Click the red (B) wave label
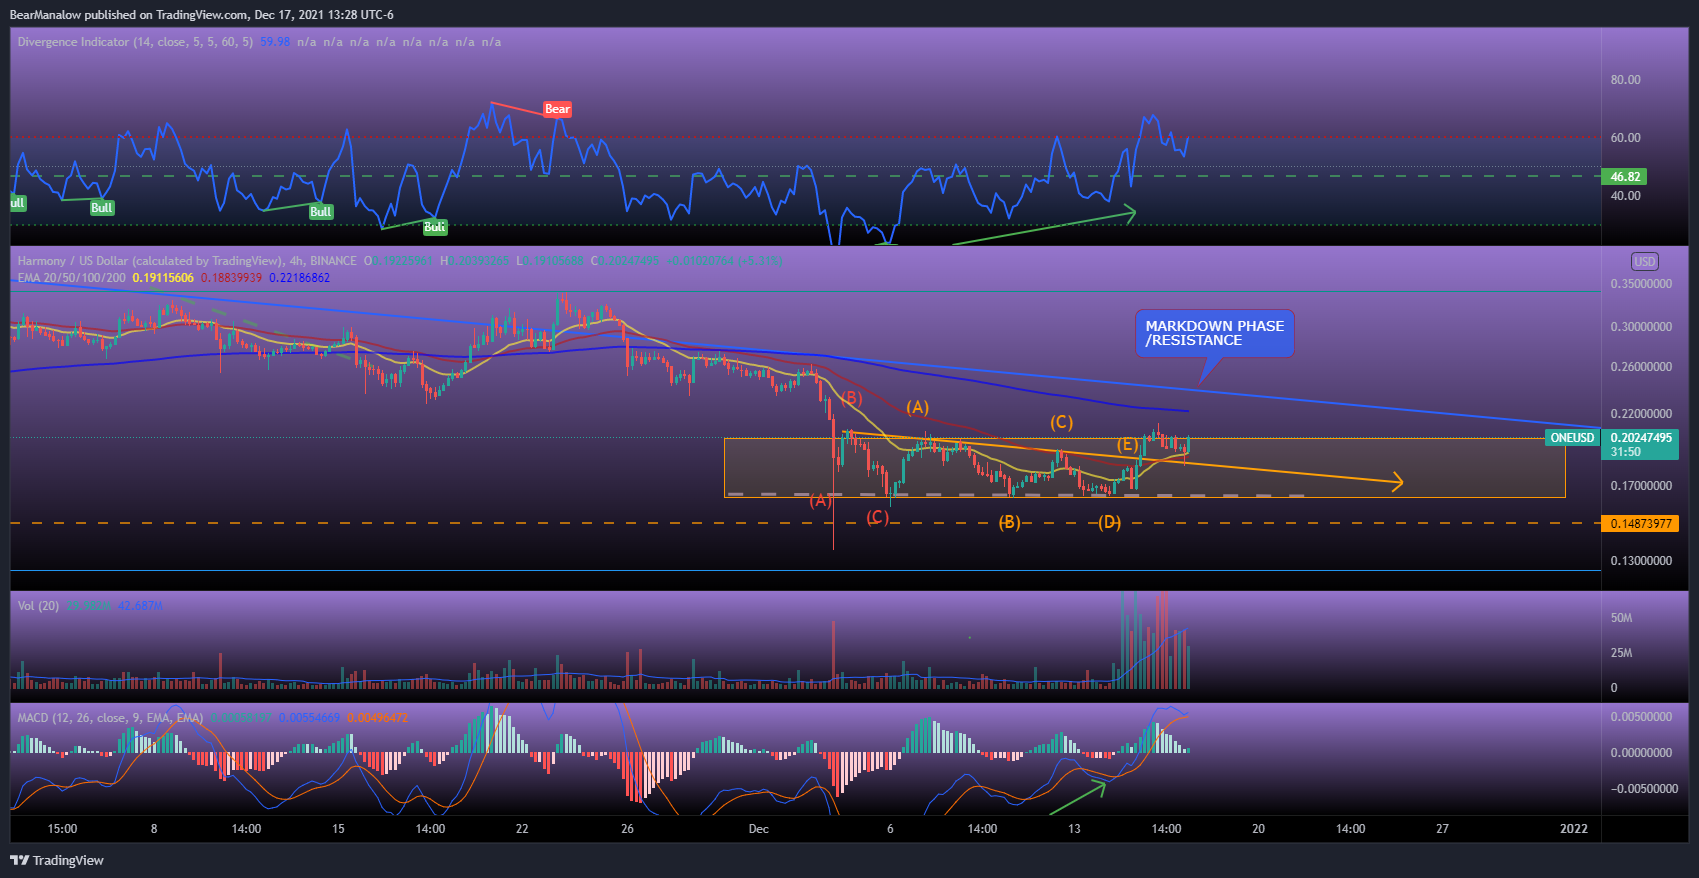Image resolution: width=1699 pixels, height=878 pixels. pyautogui.click(x=850, y=398)
